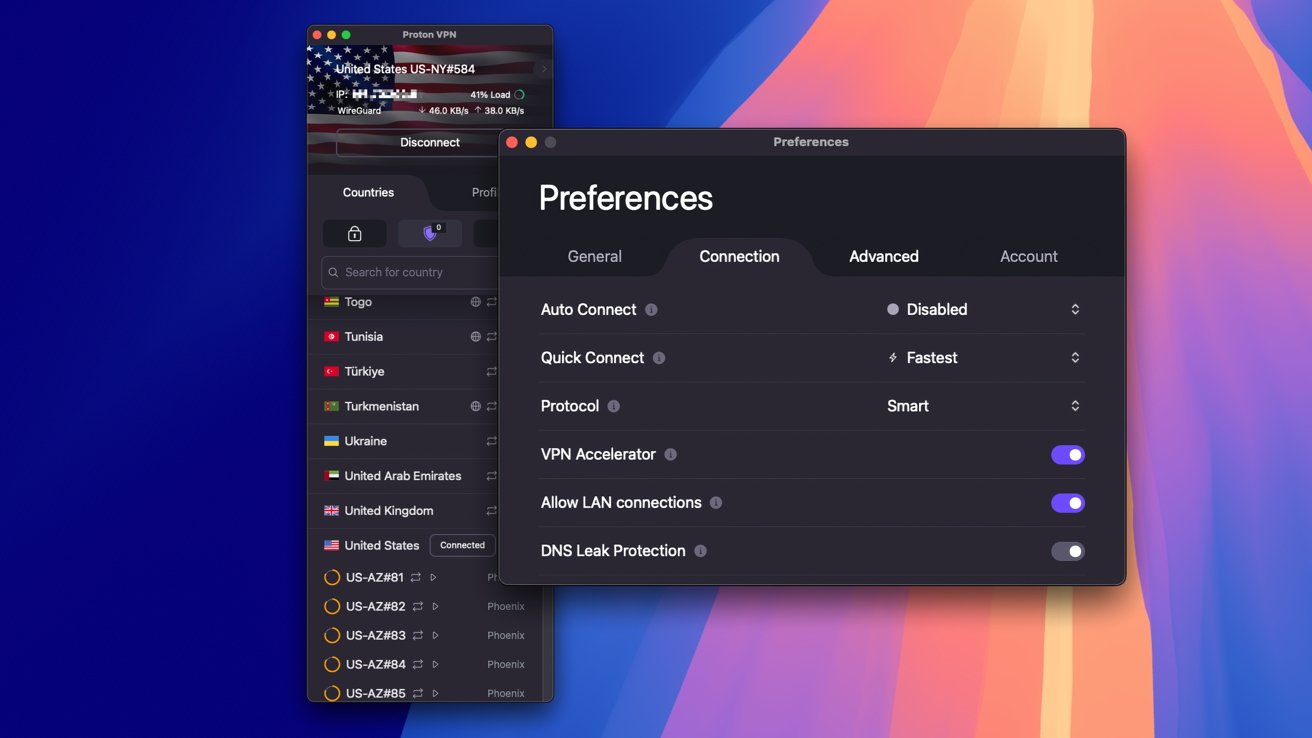The height and width of the screenshot is (738, 1312).
Task: Select the Countries tab in Proton VPN
Action: [368, 192]
